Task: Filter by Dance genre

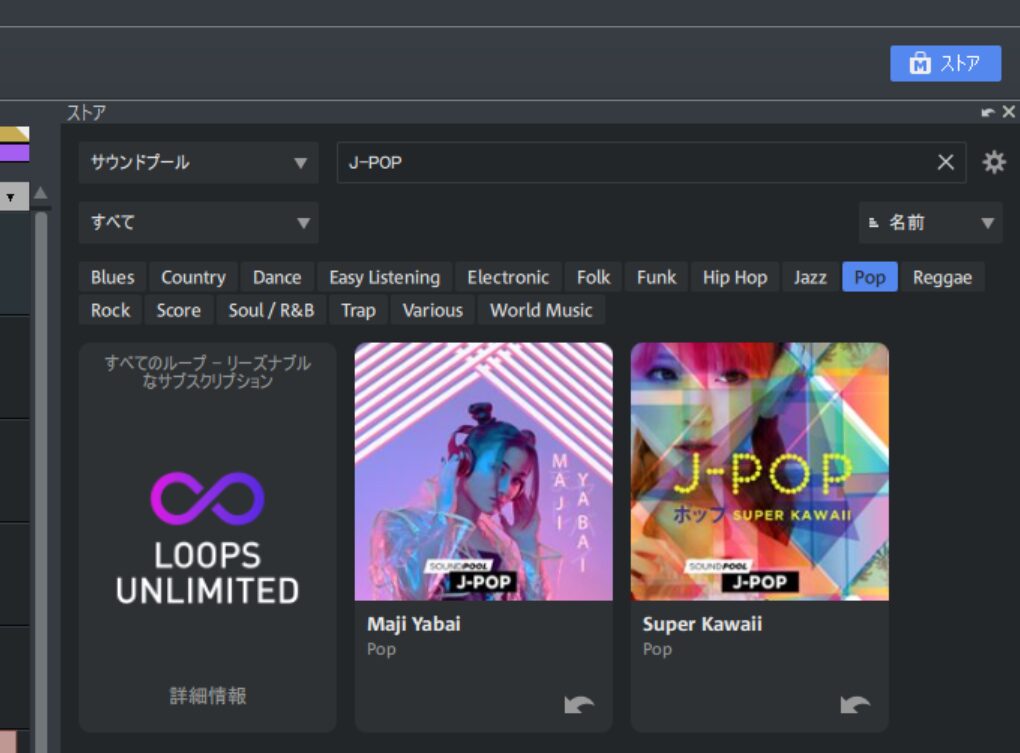Action: [x=277, y=278]
